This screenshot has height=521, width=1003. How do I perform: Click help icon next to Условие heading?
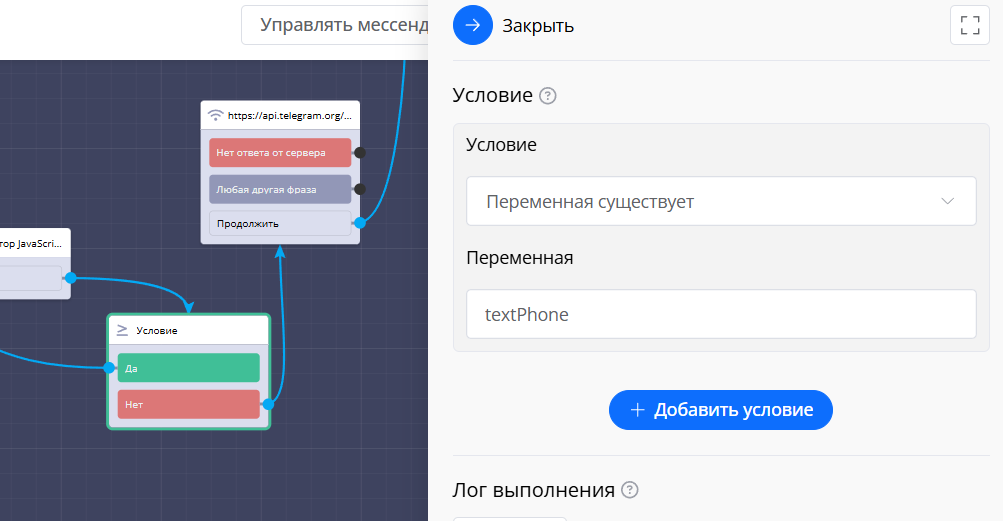pyautogui.click(x=547, y=96)
